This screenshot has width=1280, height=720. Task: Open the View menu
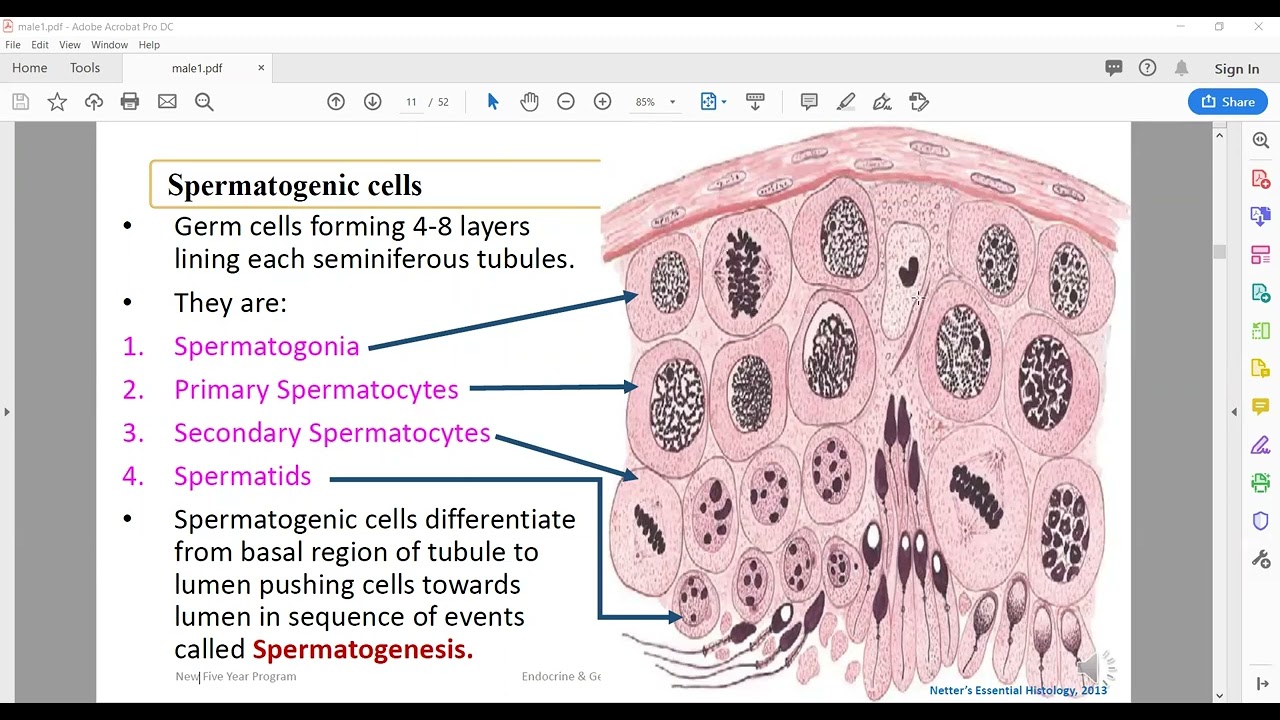tap(70, 45)
